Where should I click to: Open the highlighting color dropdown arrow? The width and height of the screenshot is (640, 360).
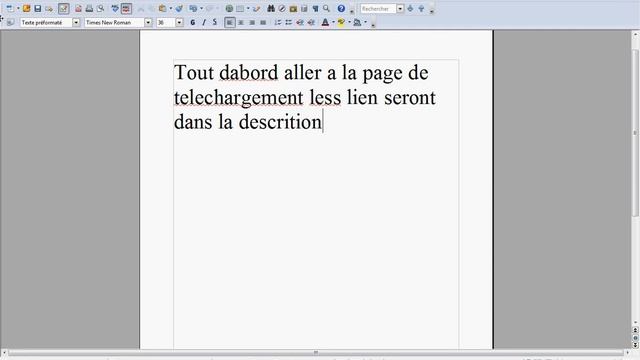click(349, 22)
